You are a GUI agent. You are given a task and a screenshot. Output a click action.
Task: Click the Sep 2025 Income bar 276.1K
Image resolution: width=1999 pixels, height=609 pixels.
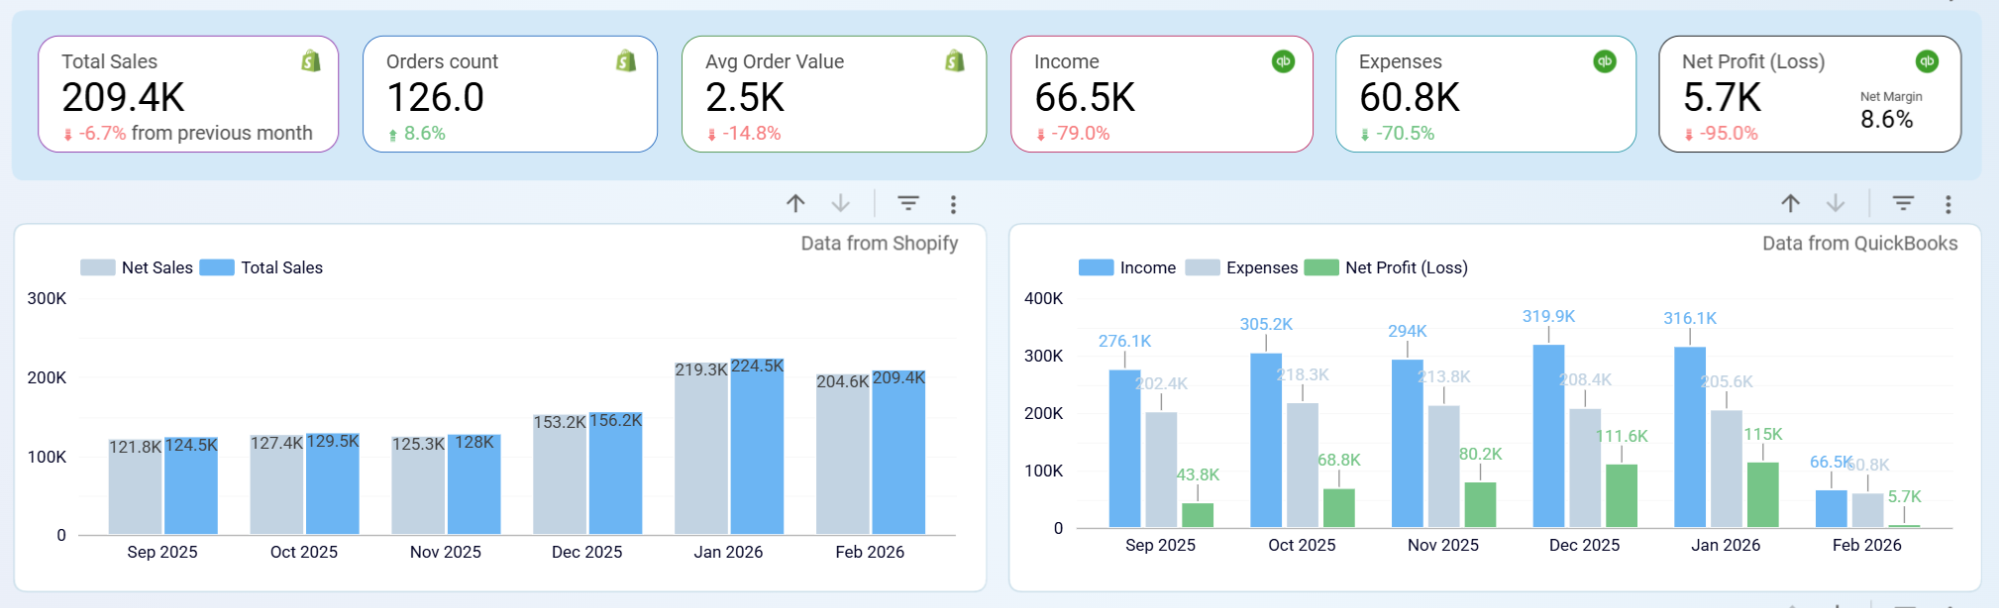(x=1125, y=448)
